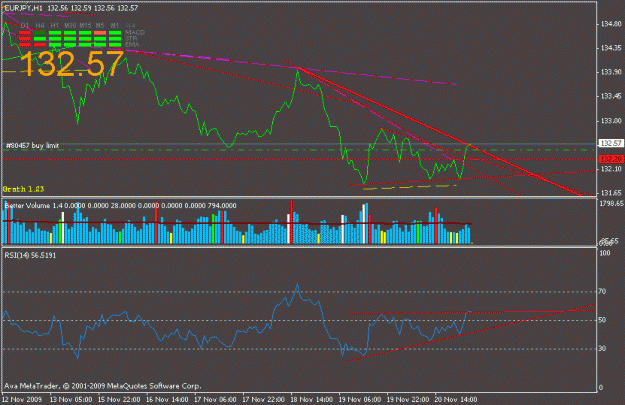The height and width of the screenshot is (405, 625).
Task: Click the D1 timeframe label
Action: click(x=25, y=26)
